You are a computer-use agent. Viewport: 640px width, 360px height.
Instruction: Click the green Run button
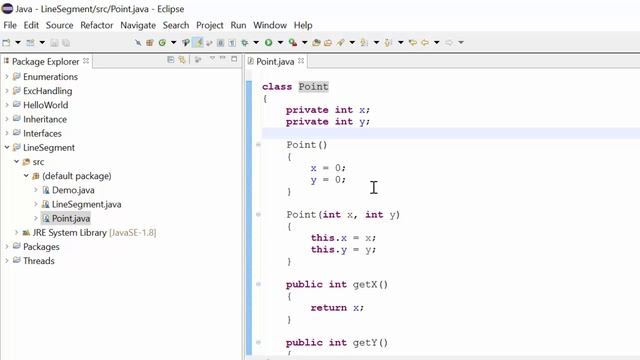[x=268, y=42]
